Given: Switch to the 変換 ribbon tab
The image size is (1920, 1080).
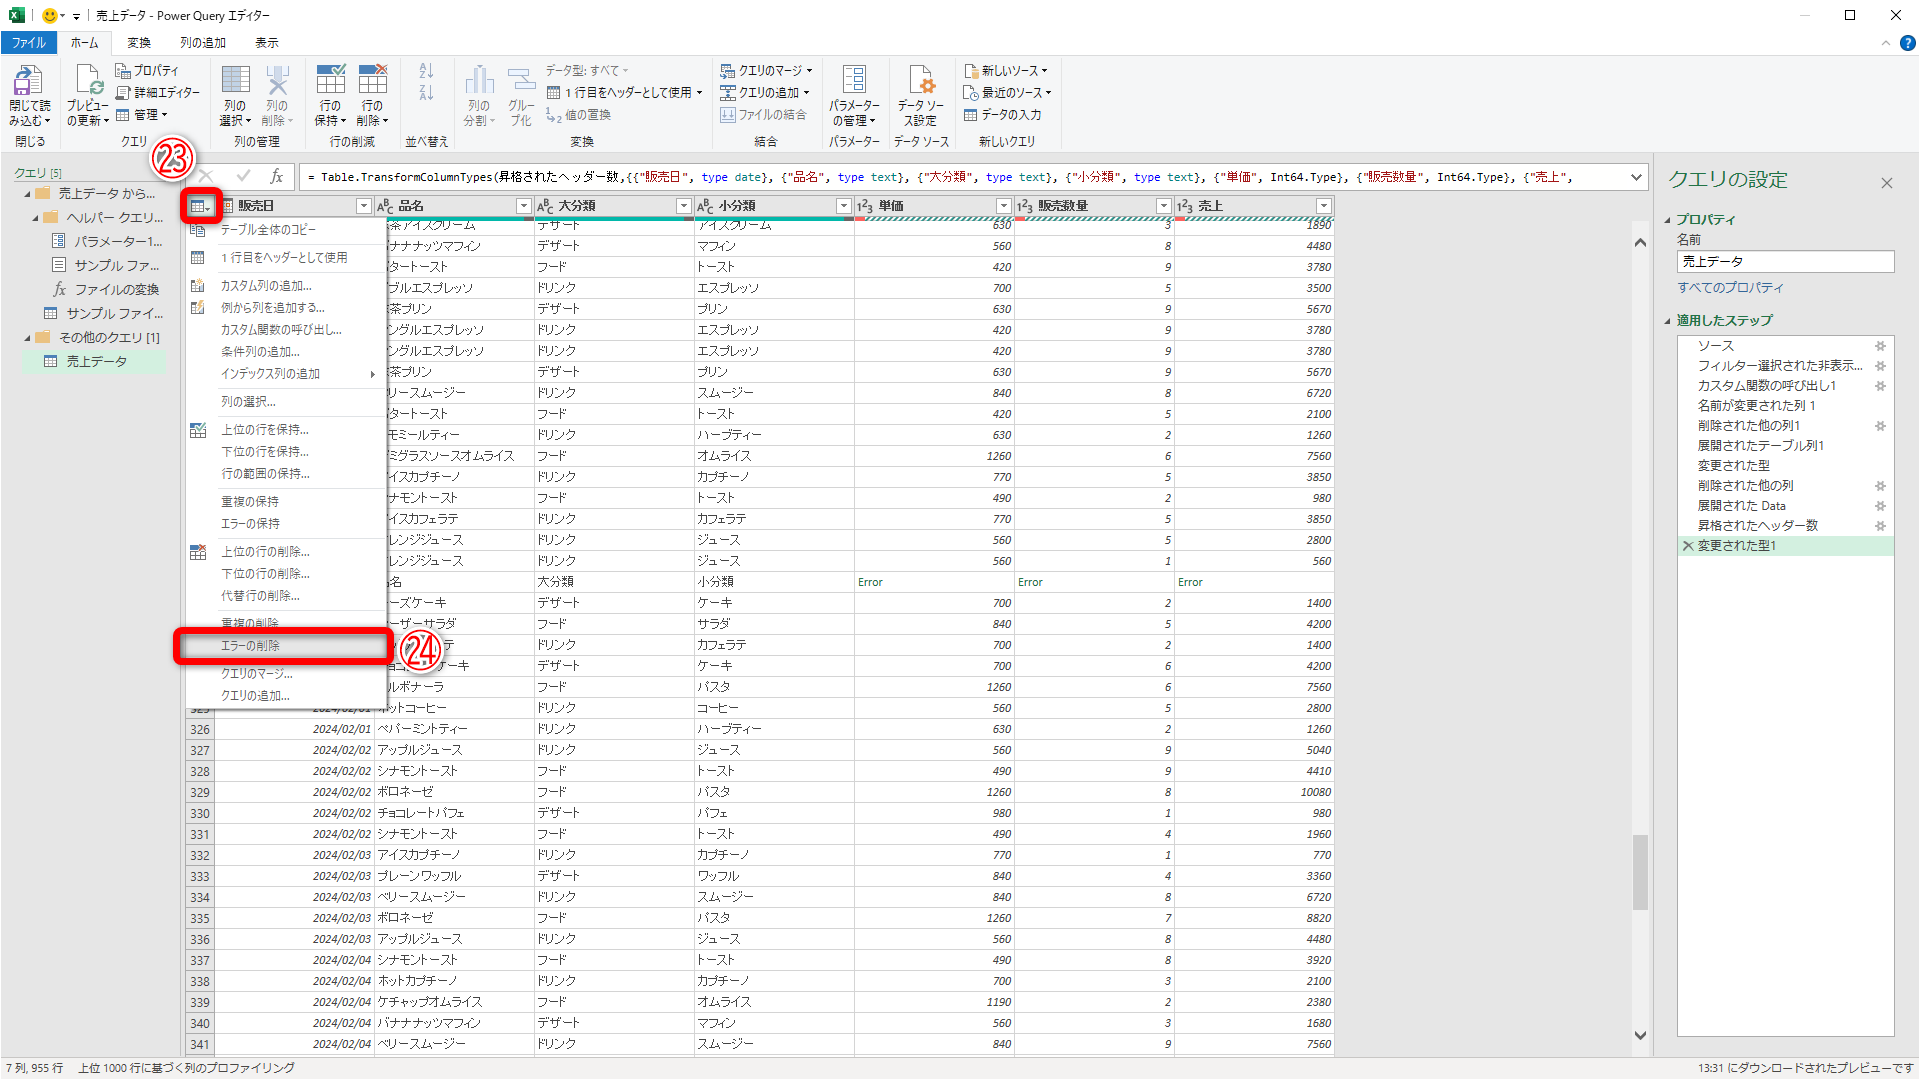Looking at the screenshot, I should click(139, 43).
